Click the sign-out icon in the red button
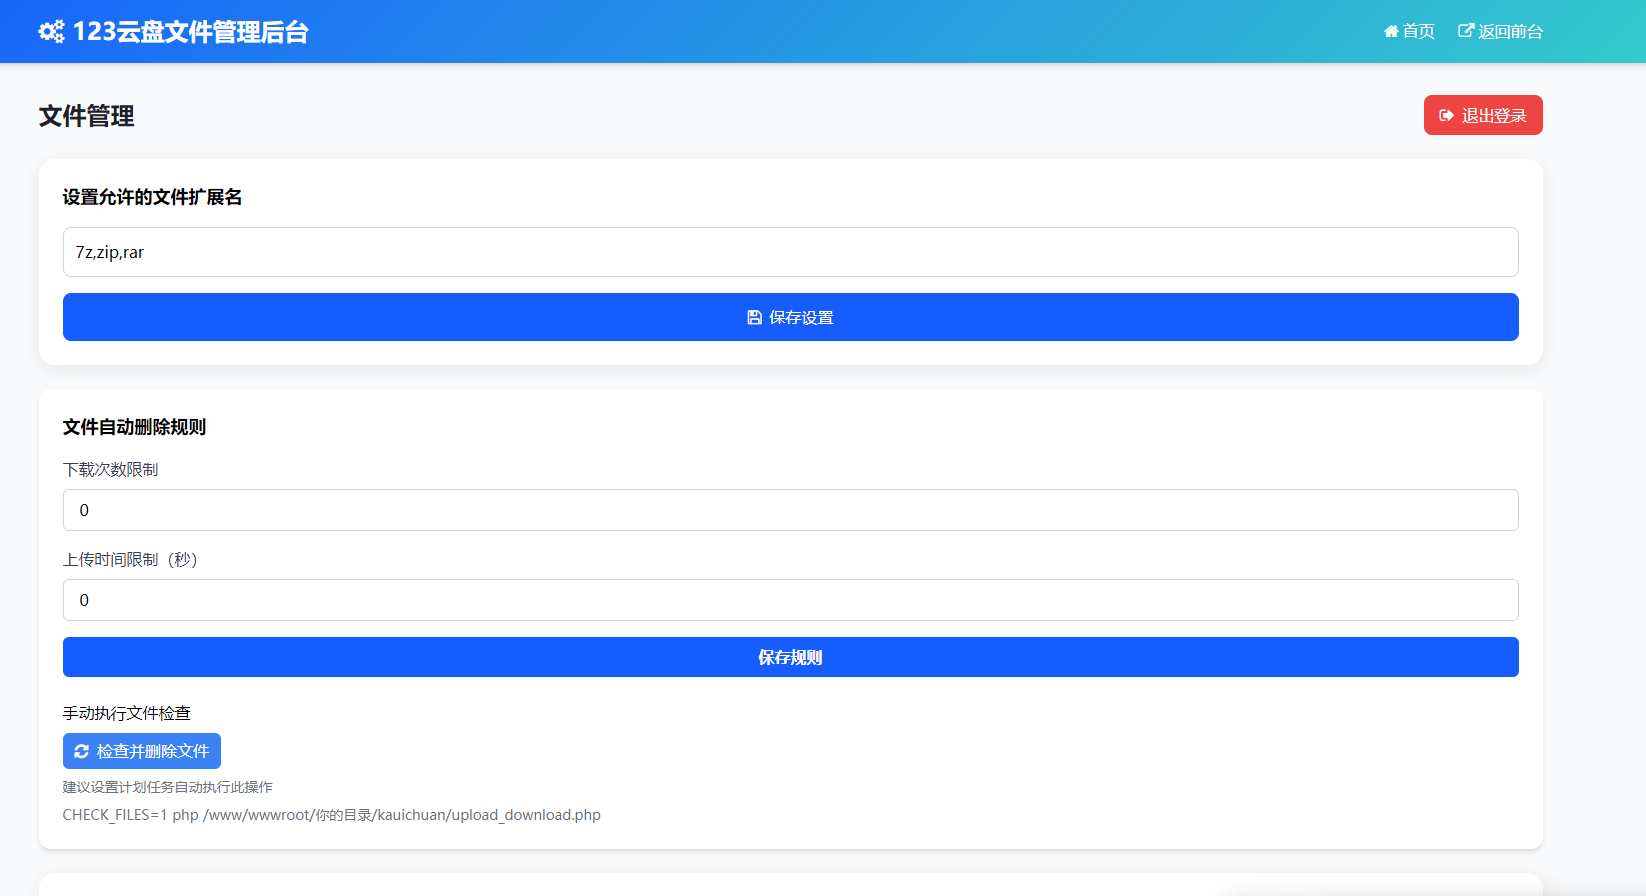 [1446, 116]
